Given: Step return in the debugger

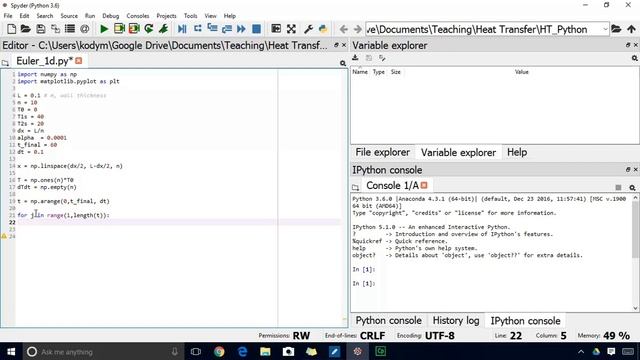Looking at the screenshot, I should (x=227, y=29).
